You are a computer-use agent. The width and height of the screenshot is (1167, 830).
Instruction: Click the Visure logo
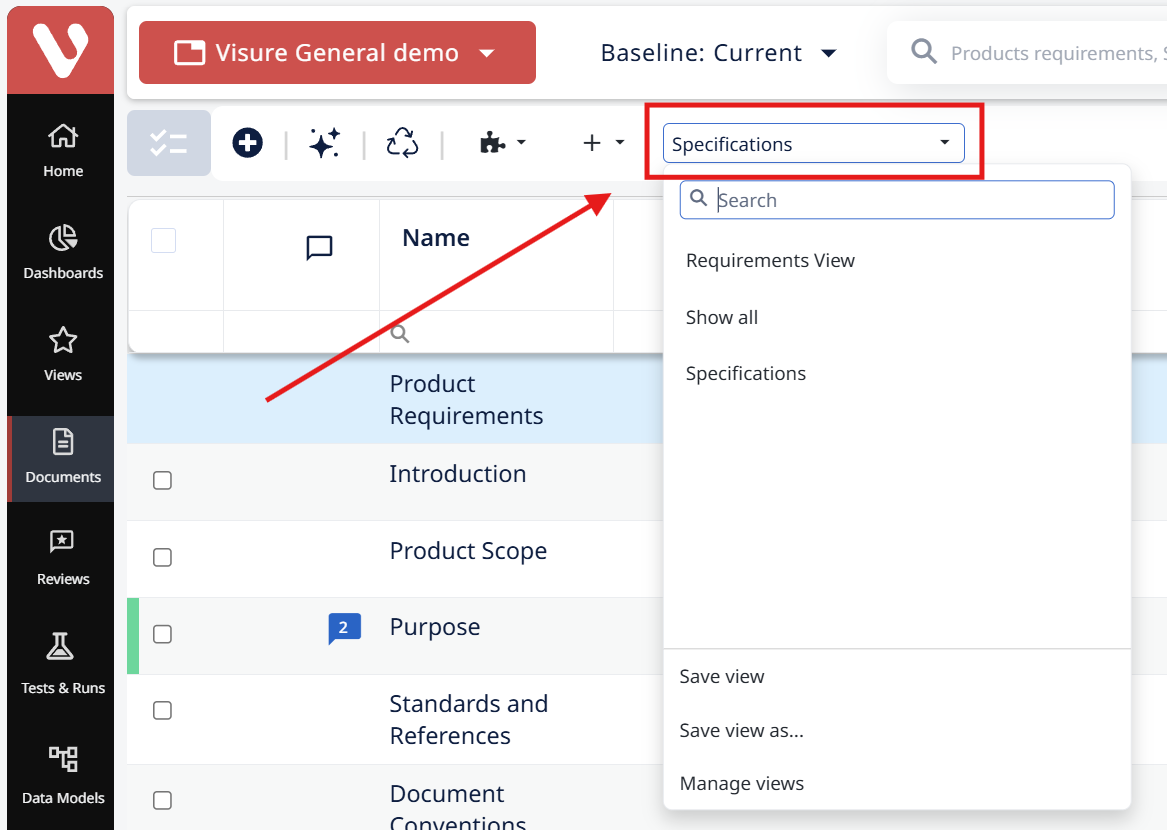click(x=60, y=50)
